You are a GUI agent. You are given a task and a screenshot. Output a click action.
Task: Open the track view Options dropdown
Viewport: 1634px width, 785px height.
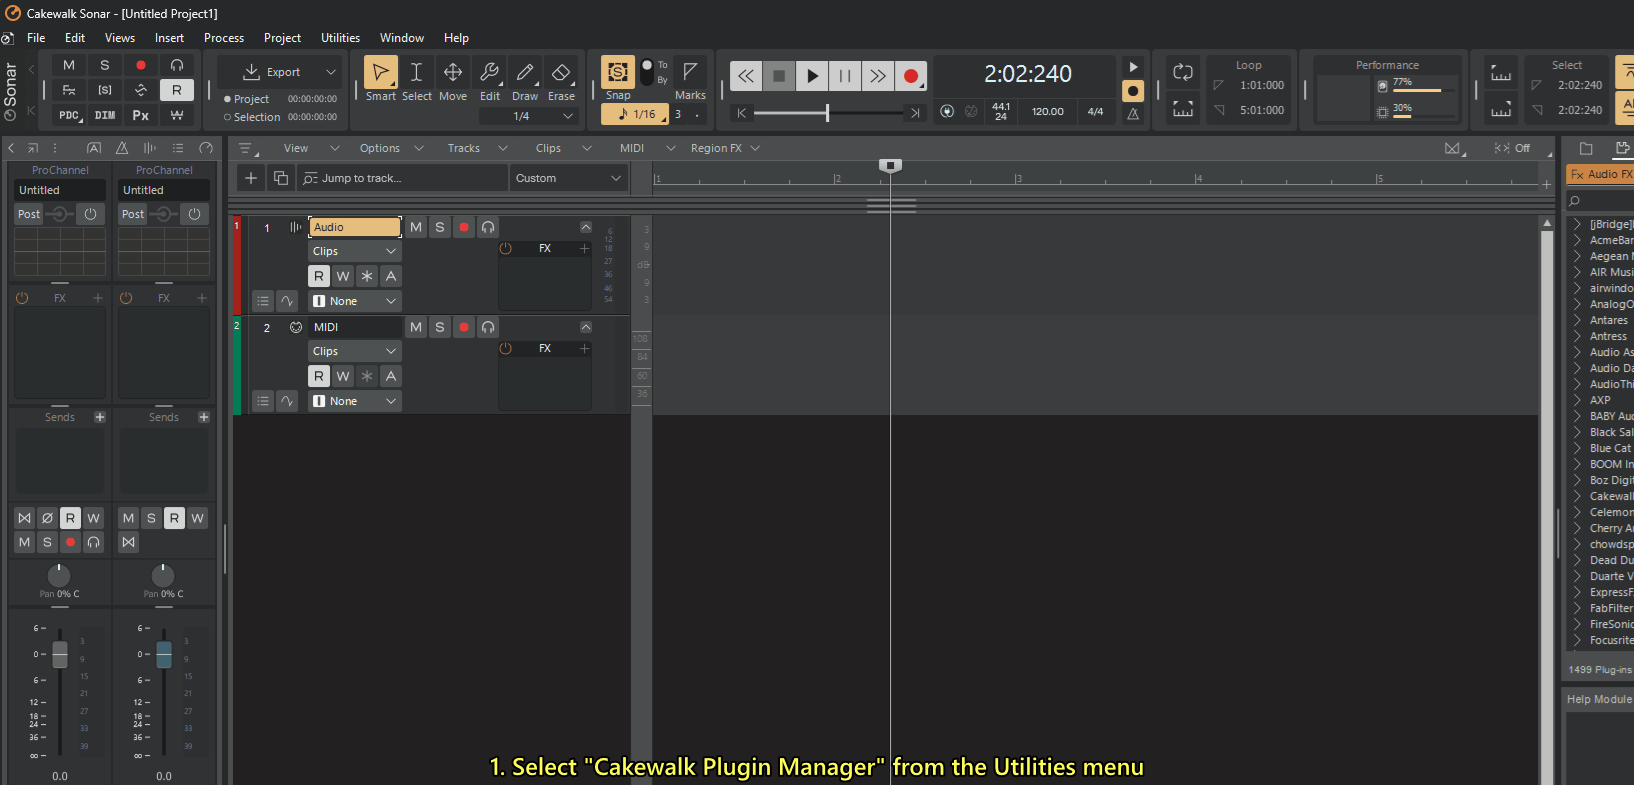click(391, 148)
